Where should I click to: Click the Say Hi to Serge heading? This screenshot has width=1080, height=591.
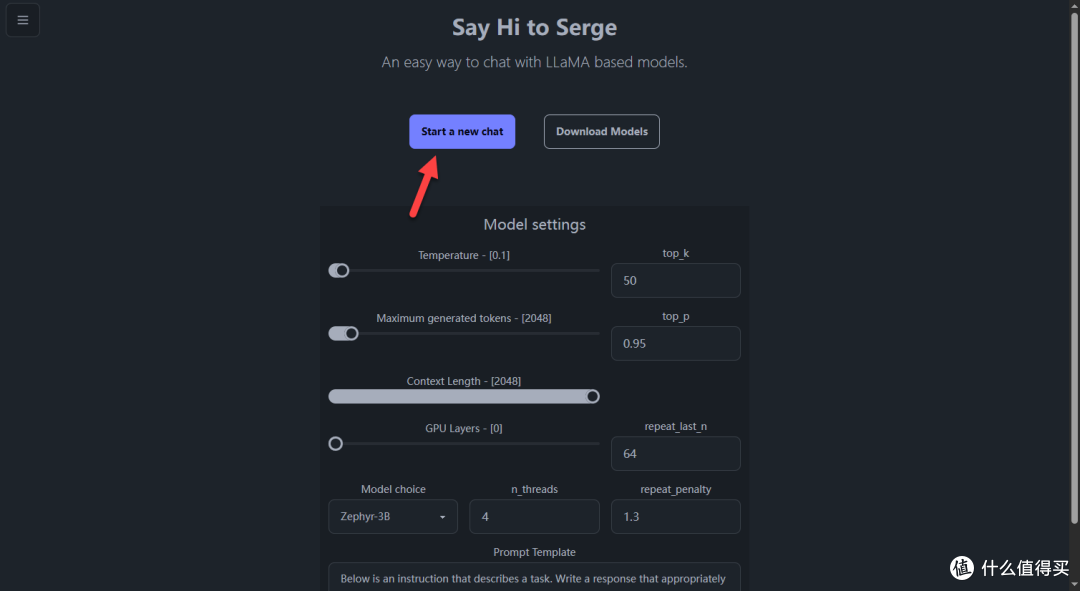534,28
